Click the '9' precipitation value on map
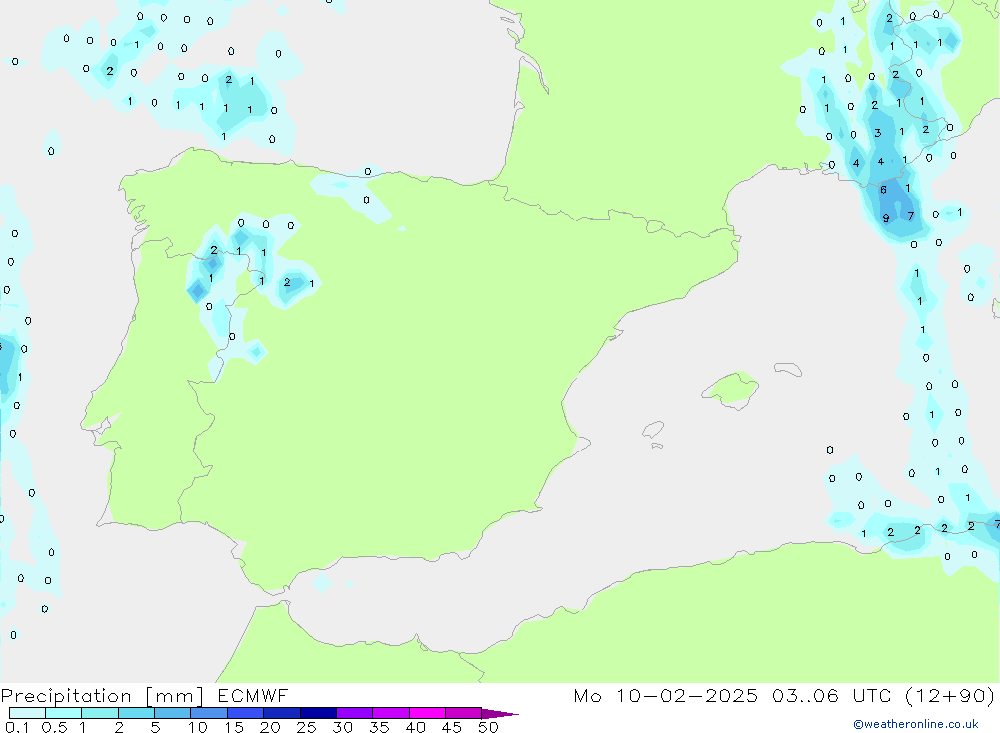The image size is (1000, 733). pos(886,218)
